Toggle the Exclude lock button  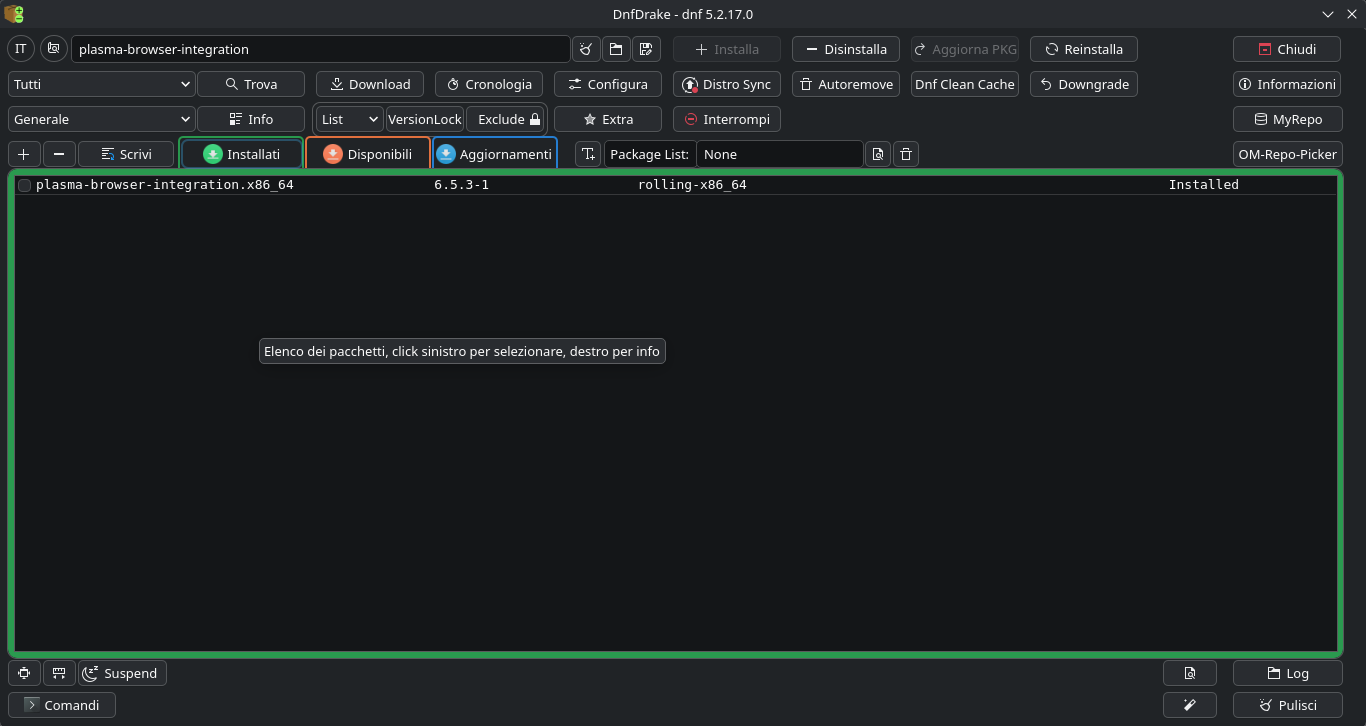click(x=508, y=119)
